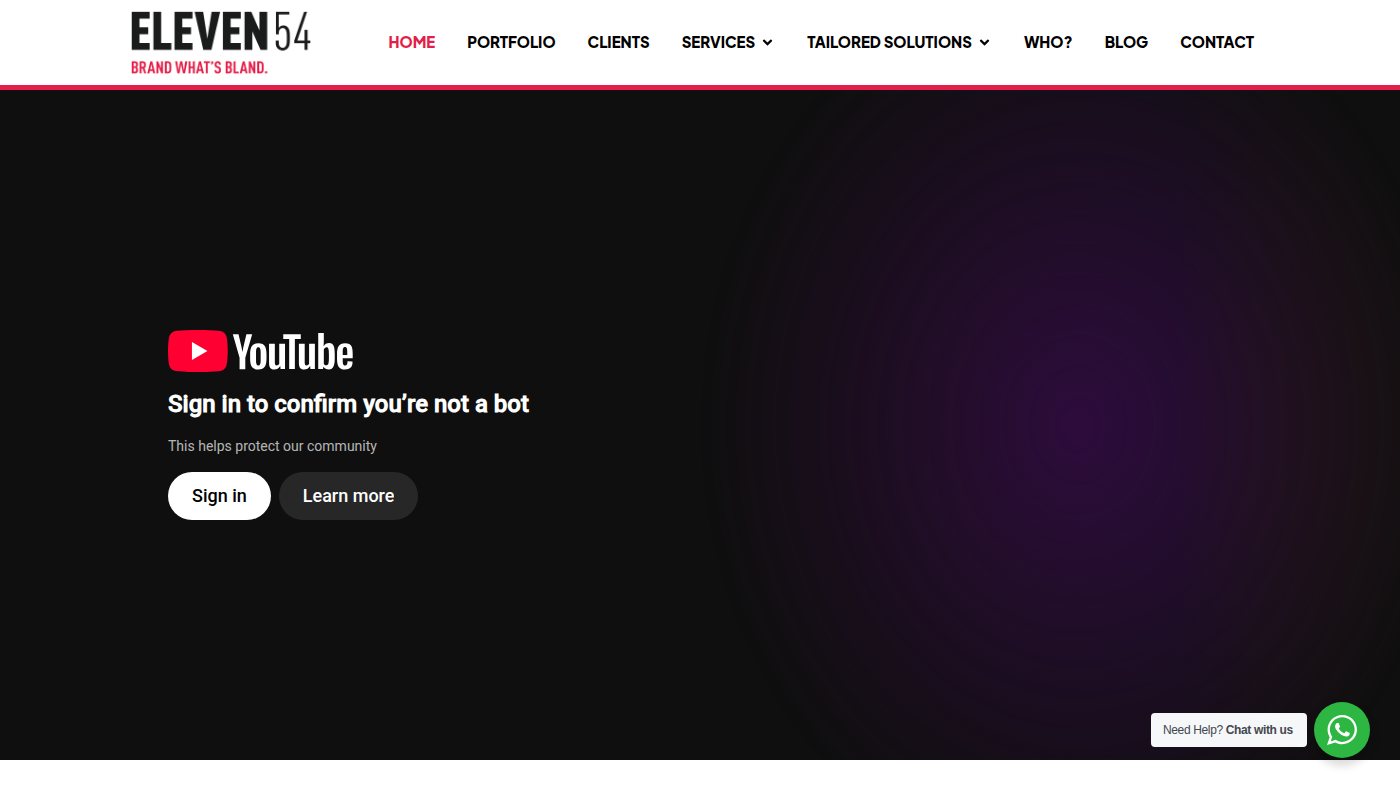1400x788 pixels.
Task: Expand the Tailored Solutions chevron
Action: pos(984,42)
